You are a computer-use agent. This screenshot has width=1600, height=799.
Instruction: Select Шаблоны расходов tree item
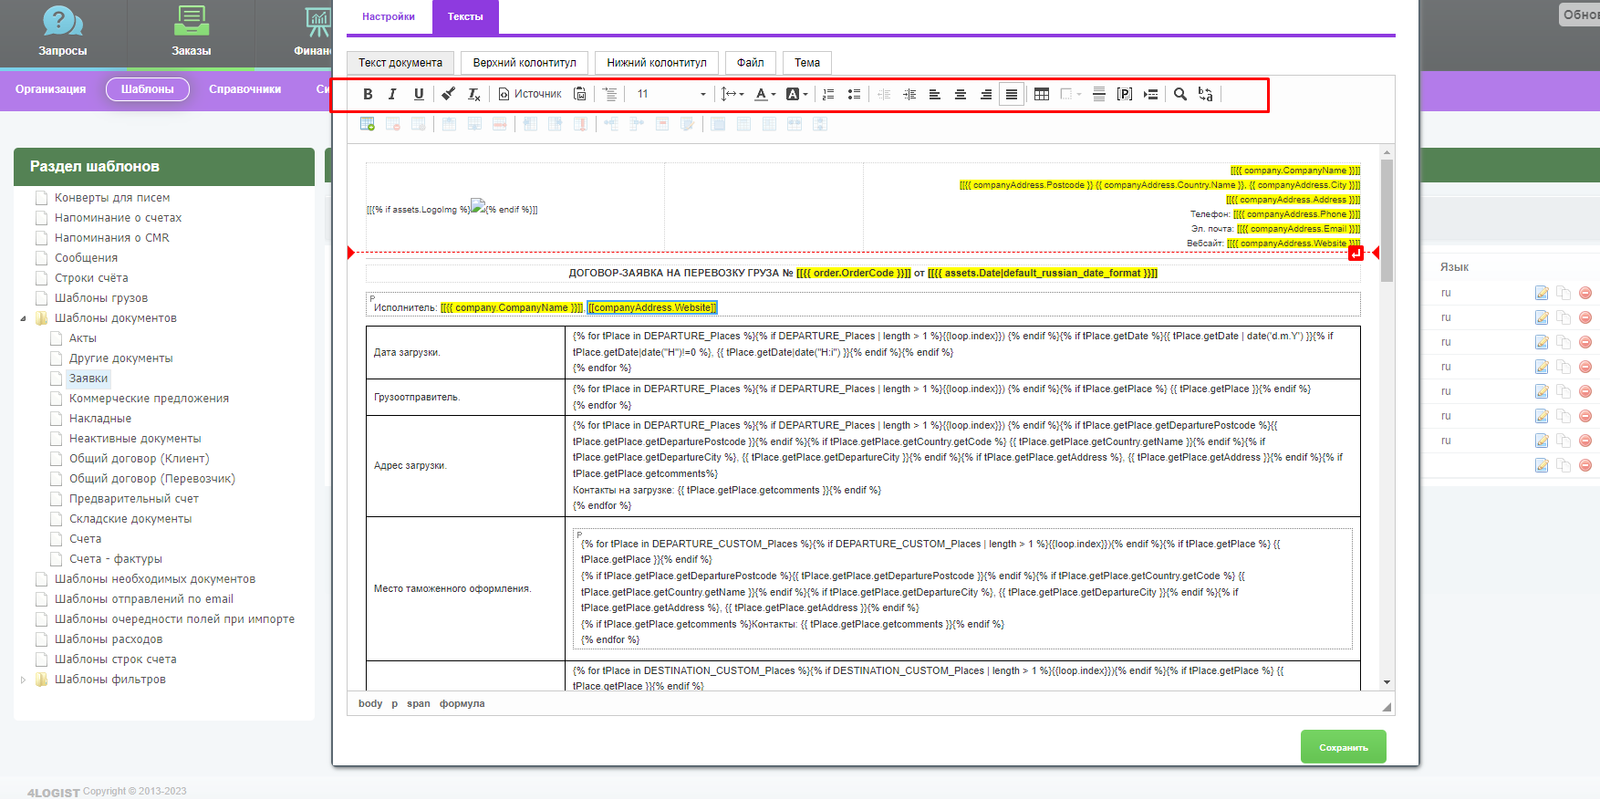click(x=108, y=639)
